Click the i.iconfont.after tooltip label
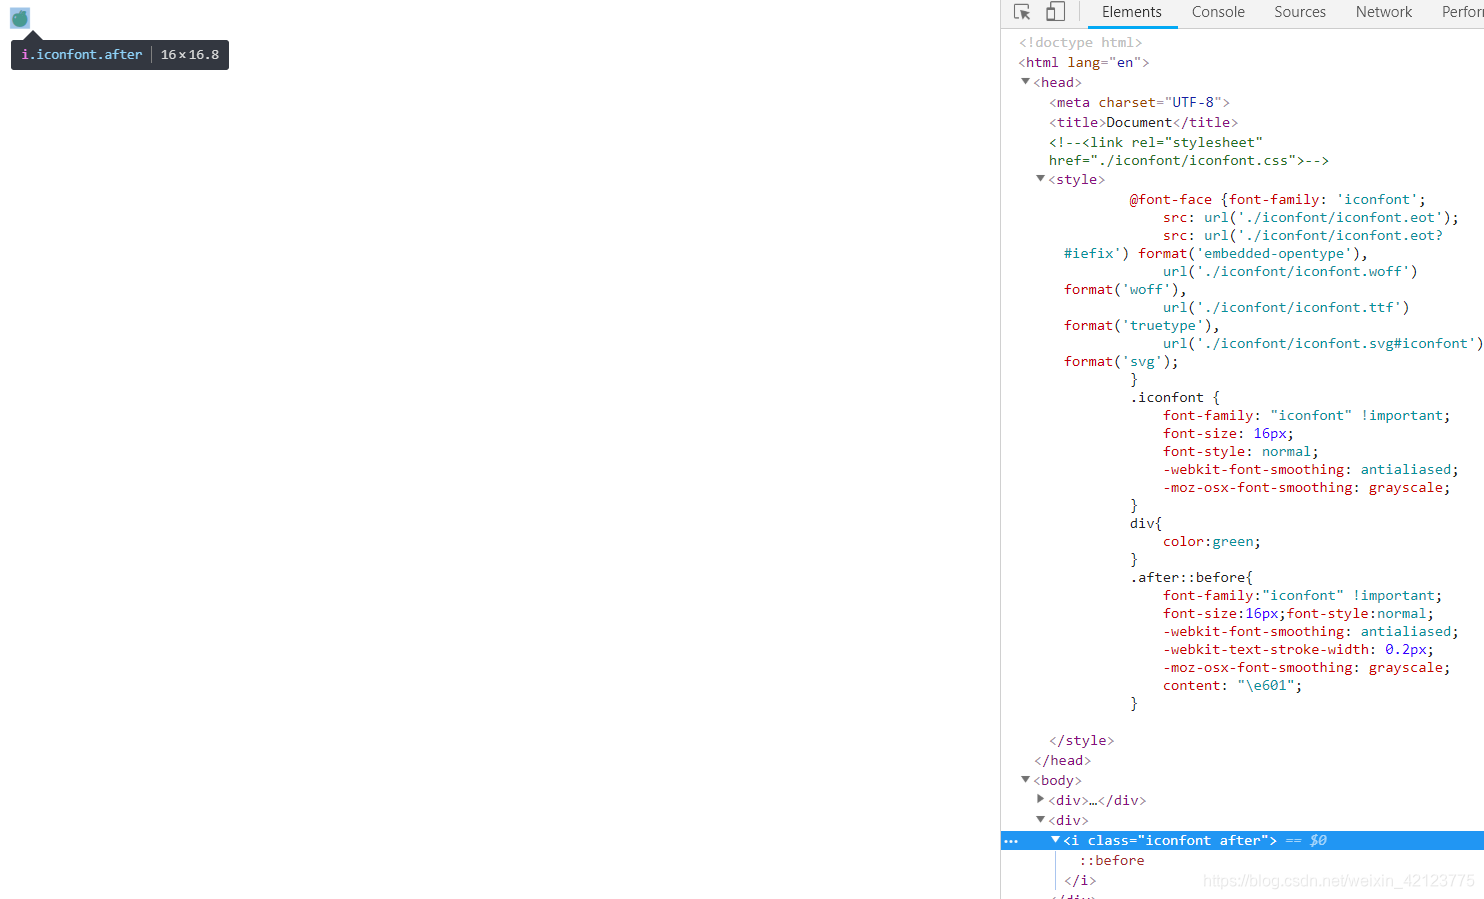This screenshot has height=899, width=1484. pyautogui.click(x=82, y=55)
